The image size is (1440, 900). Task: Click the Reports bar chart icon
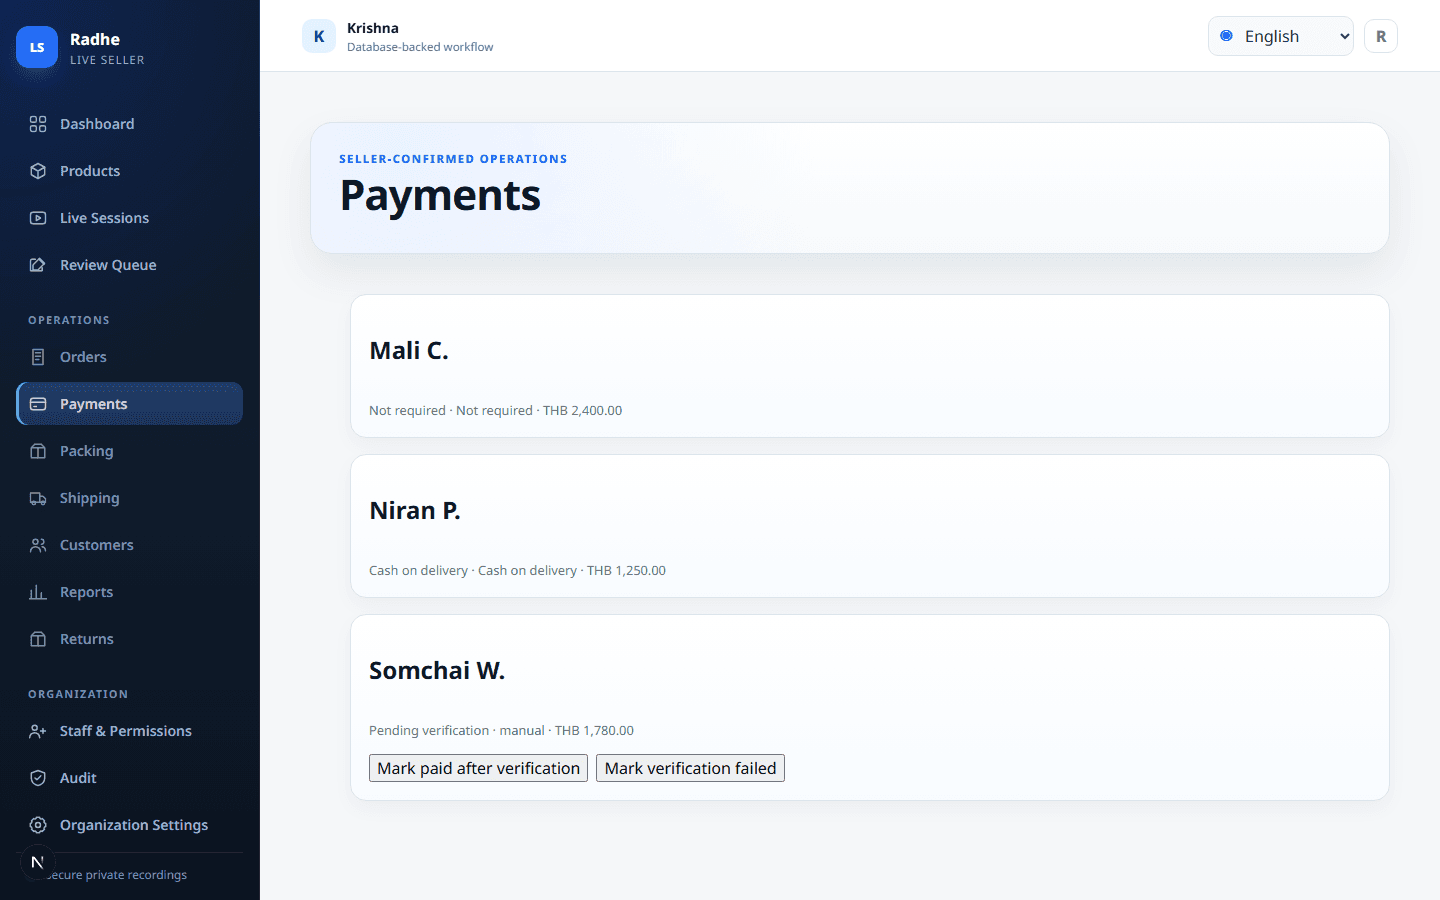[x=38, y=592]
